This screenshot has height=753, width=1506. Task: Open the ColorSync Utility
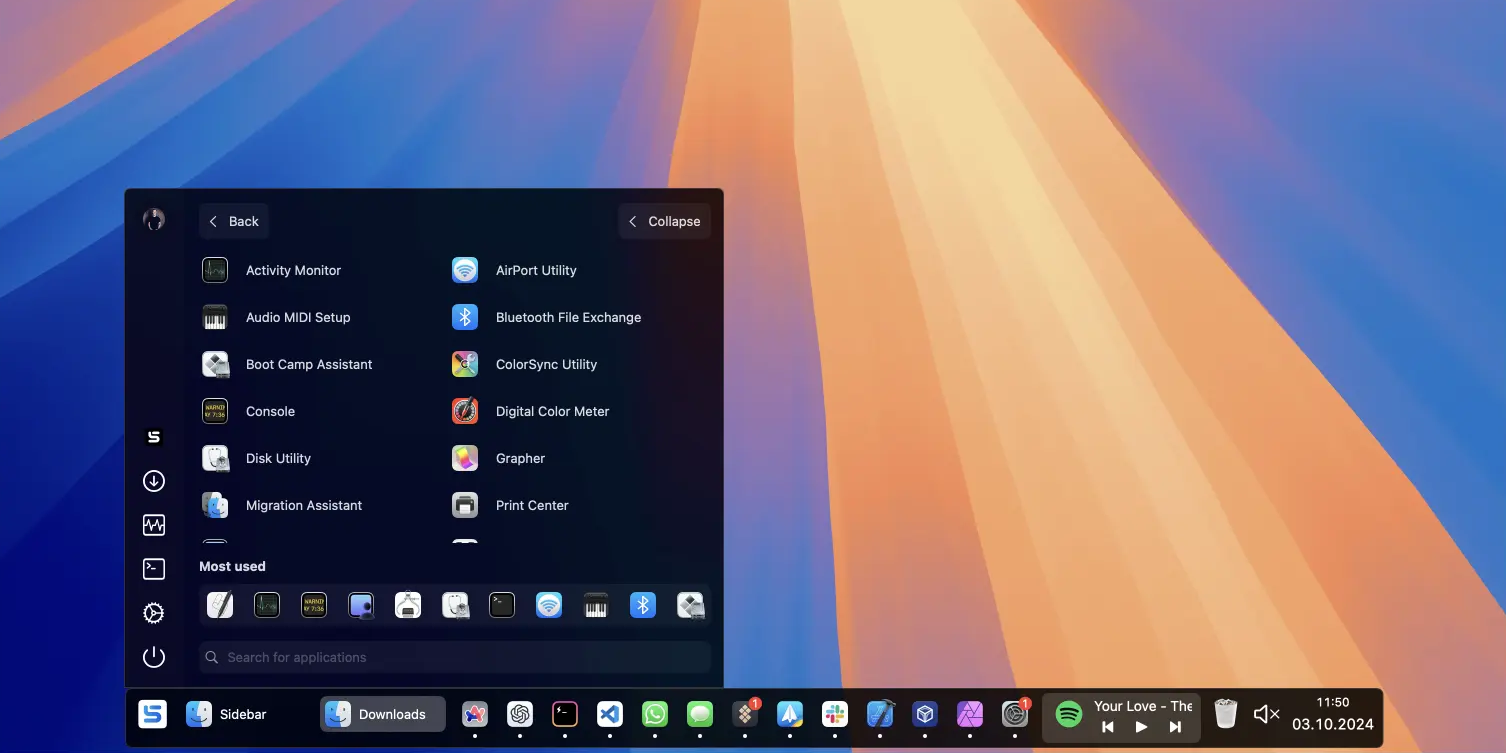coord(546,364)
